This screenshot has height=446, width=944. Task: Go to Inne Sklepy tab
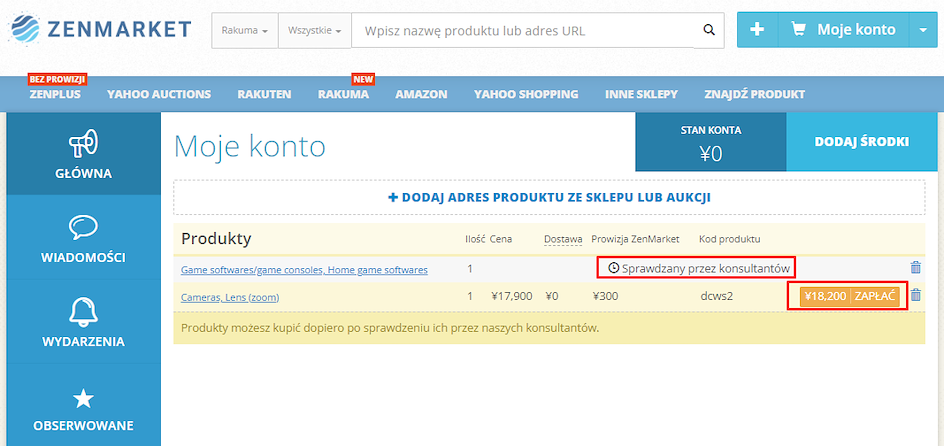641,94
